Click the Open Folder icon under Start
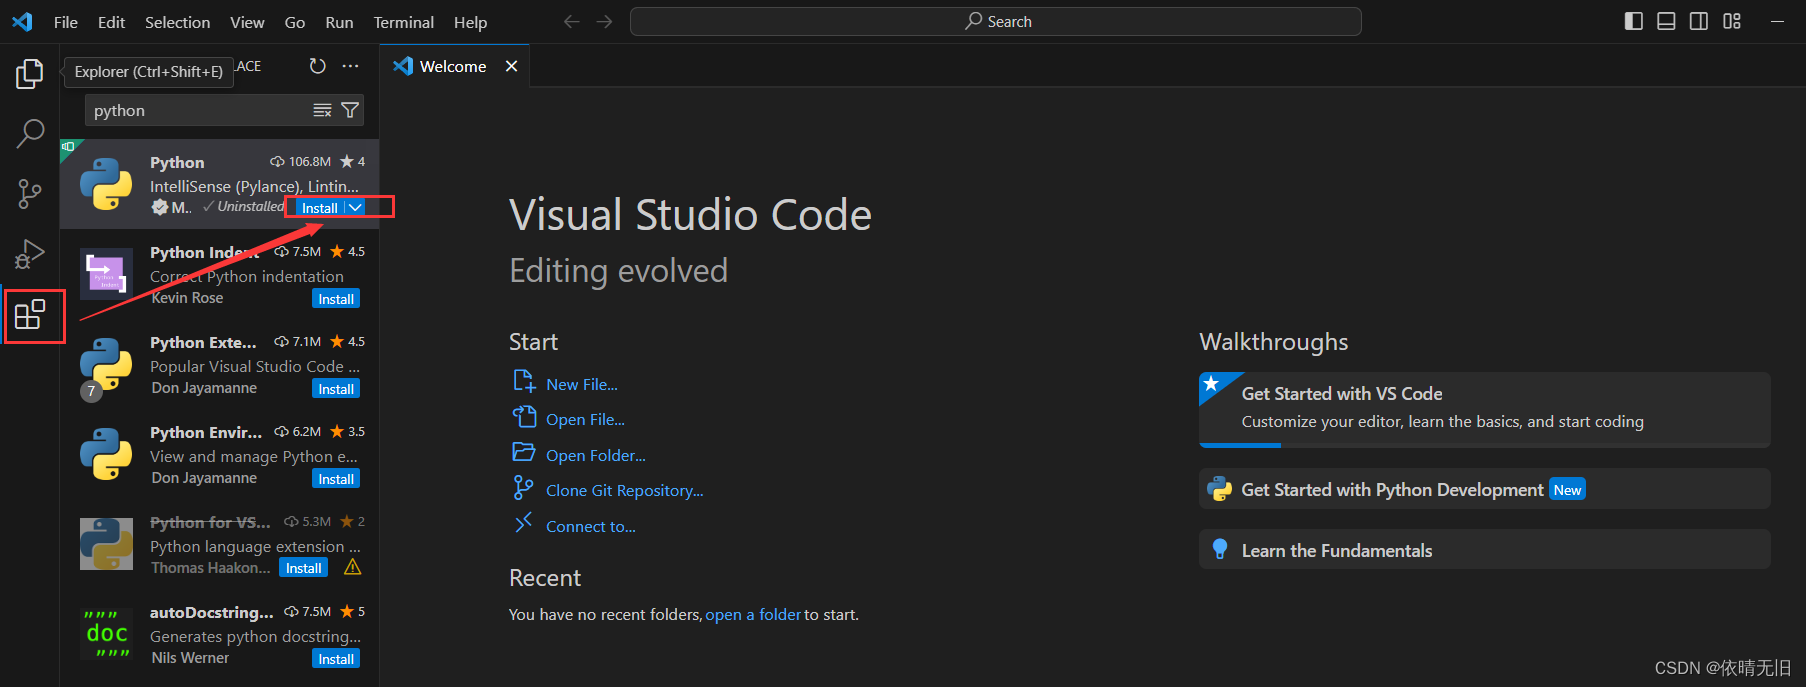 pos(524,452)
